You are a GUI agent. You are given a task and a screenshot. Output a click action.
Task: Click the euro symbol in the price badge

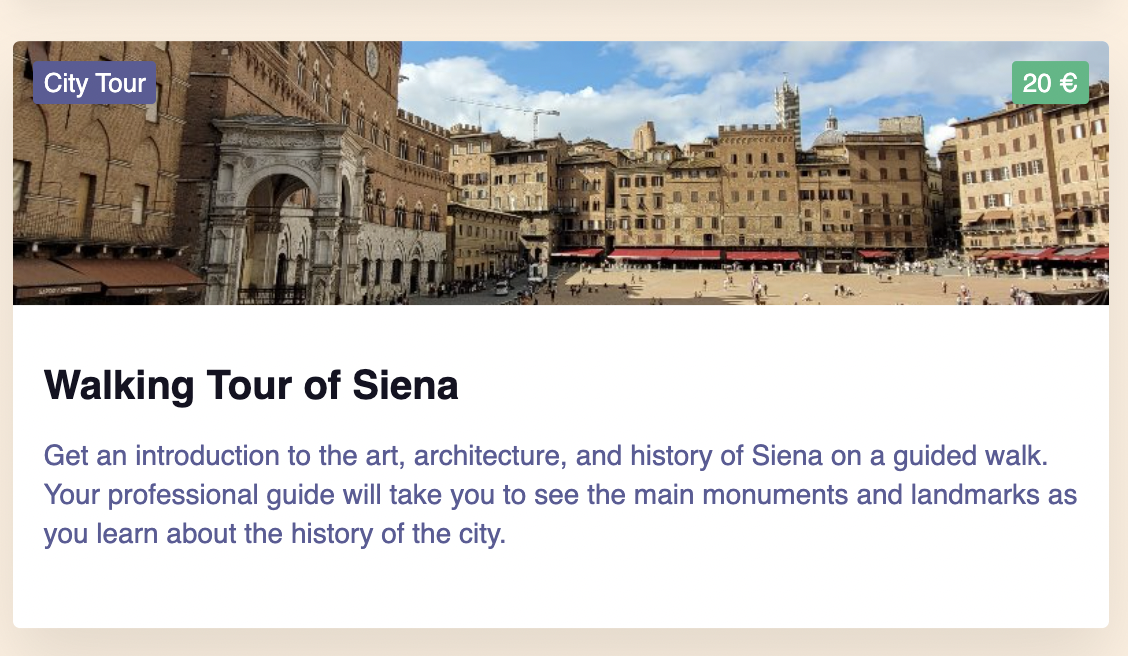1068,83
